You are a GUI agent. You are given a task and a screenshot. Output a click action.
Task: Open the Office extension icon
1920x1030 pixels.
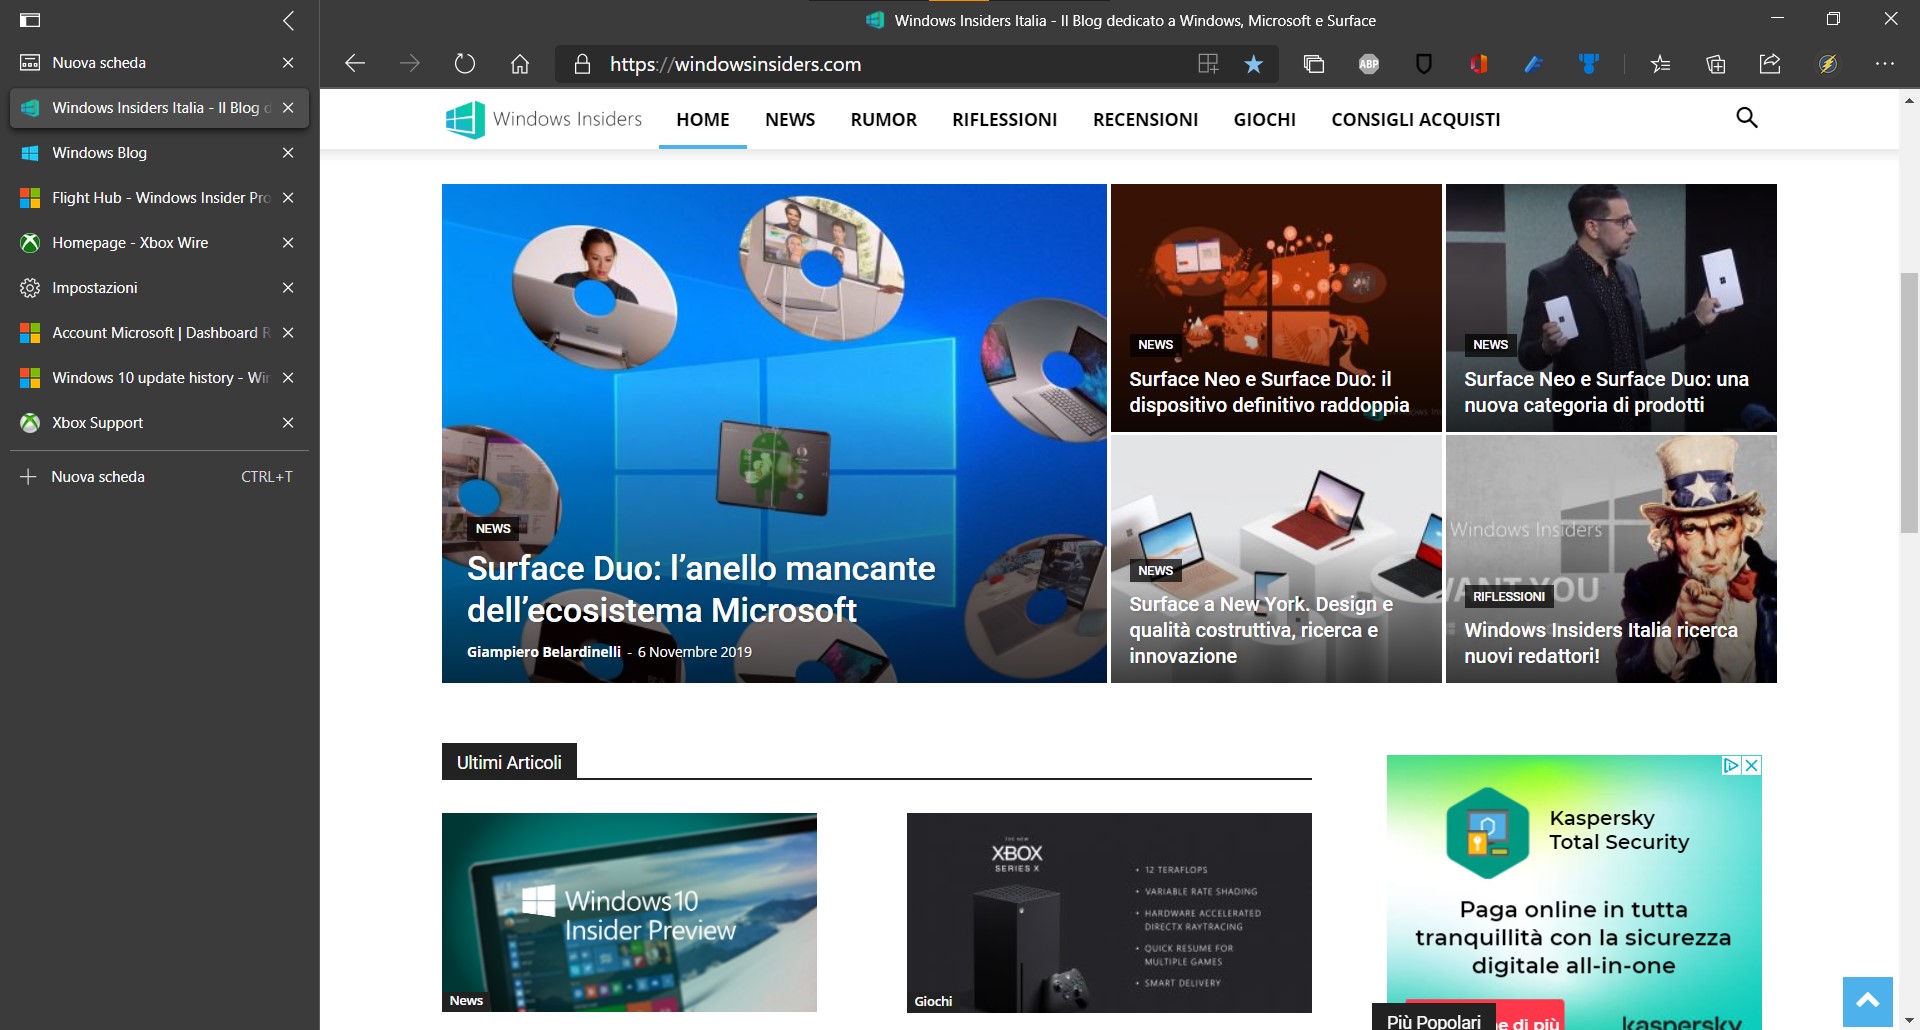1479,64
